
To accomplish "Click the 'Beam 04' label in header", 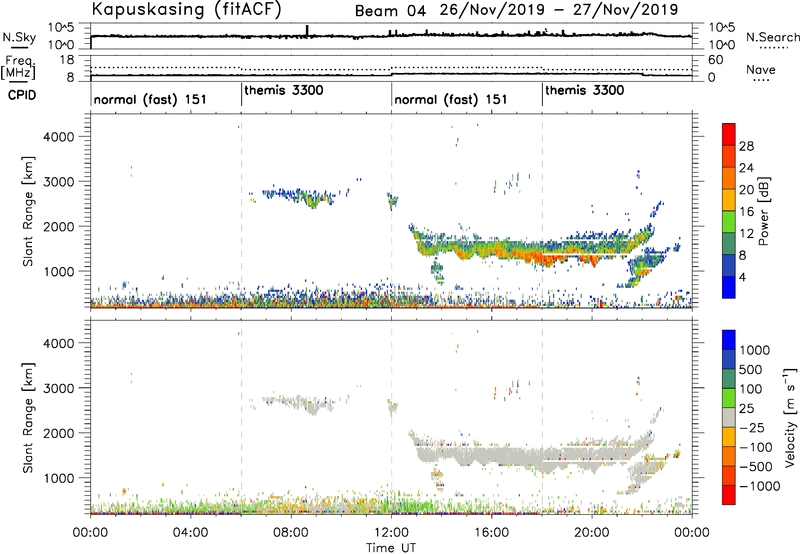I will pos(390,11).
